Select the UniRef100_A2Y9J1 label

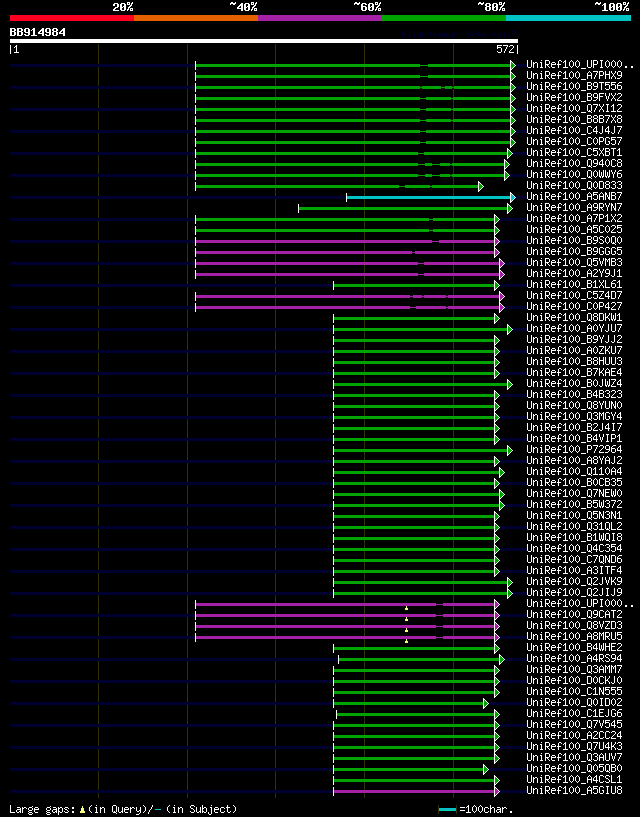pyautogui.click(x=574, y=274)
